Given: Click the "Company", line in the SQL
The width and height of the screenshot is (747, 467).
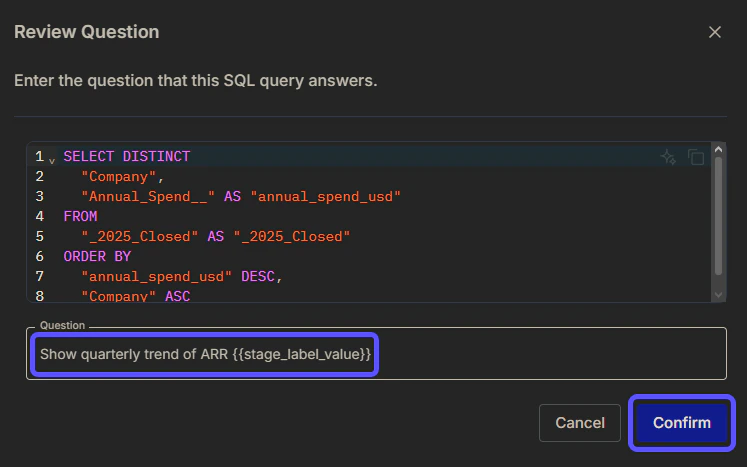Looking at the screenshot, I should tap(122, 176).
